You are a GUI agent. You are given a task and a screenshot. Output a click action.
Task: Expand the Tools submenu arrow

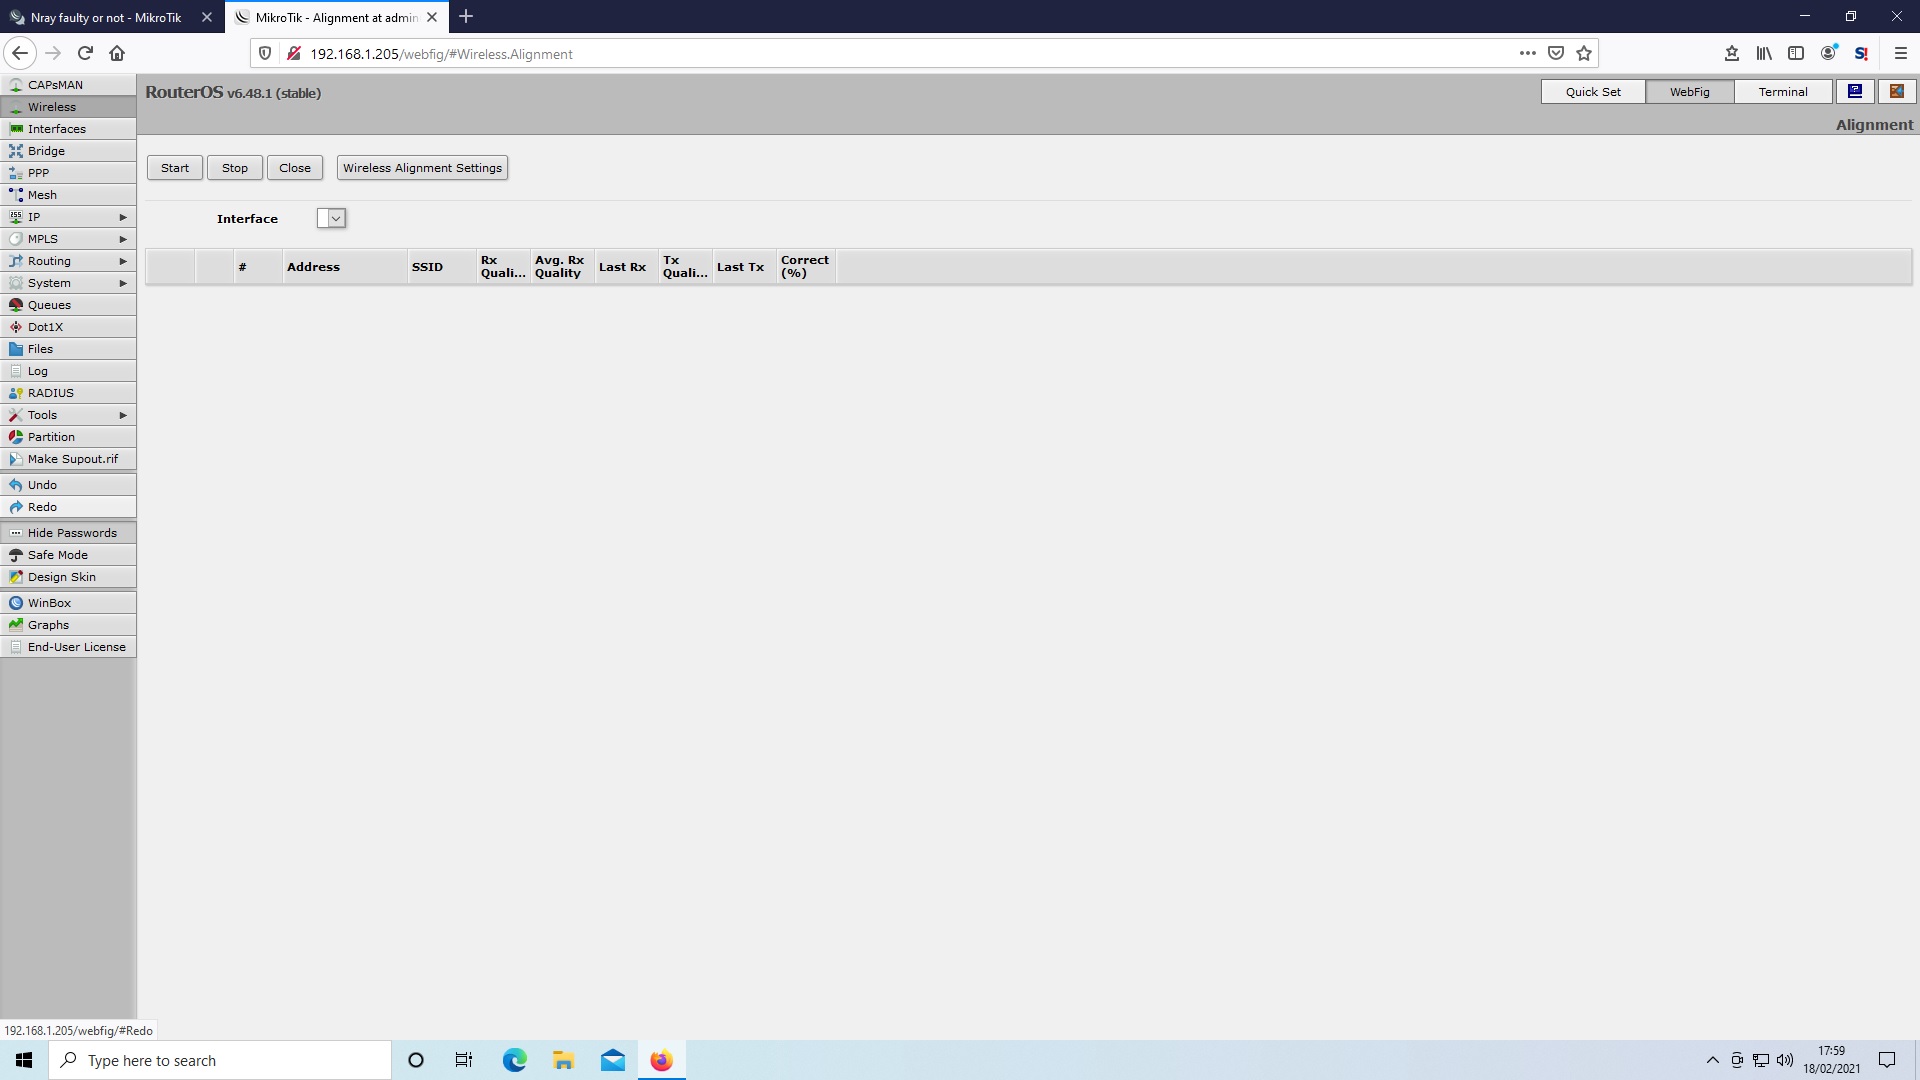point(123,415)
